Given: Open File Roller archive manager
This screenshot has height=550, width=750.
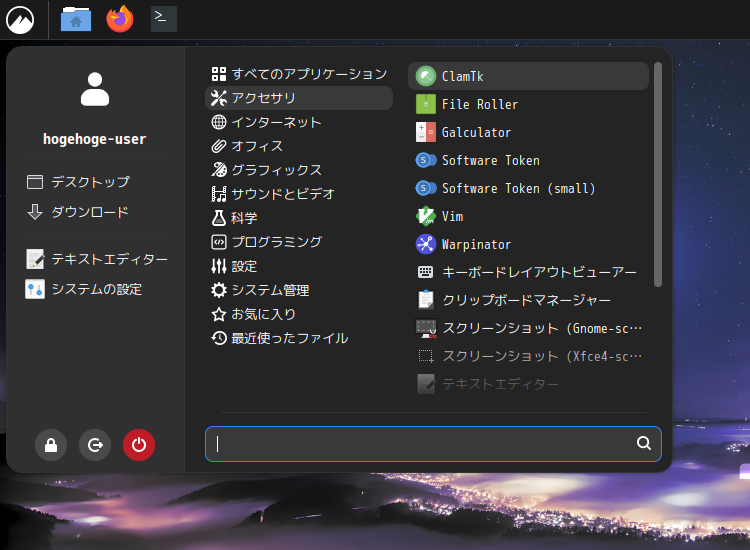Looking at the screenshot, I should pos(528,104).
